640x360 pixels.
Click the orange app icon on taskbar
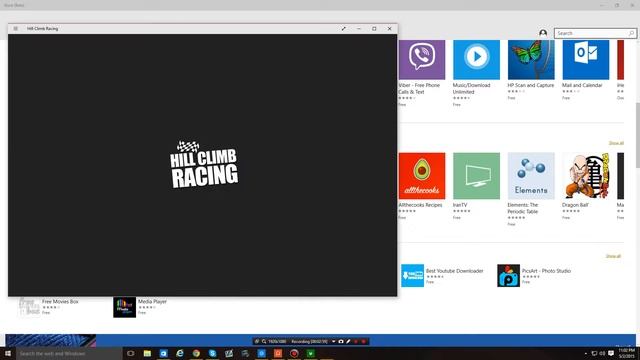pyautogui.click(x=278, y=353)
